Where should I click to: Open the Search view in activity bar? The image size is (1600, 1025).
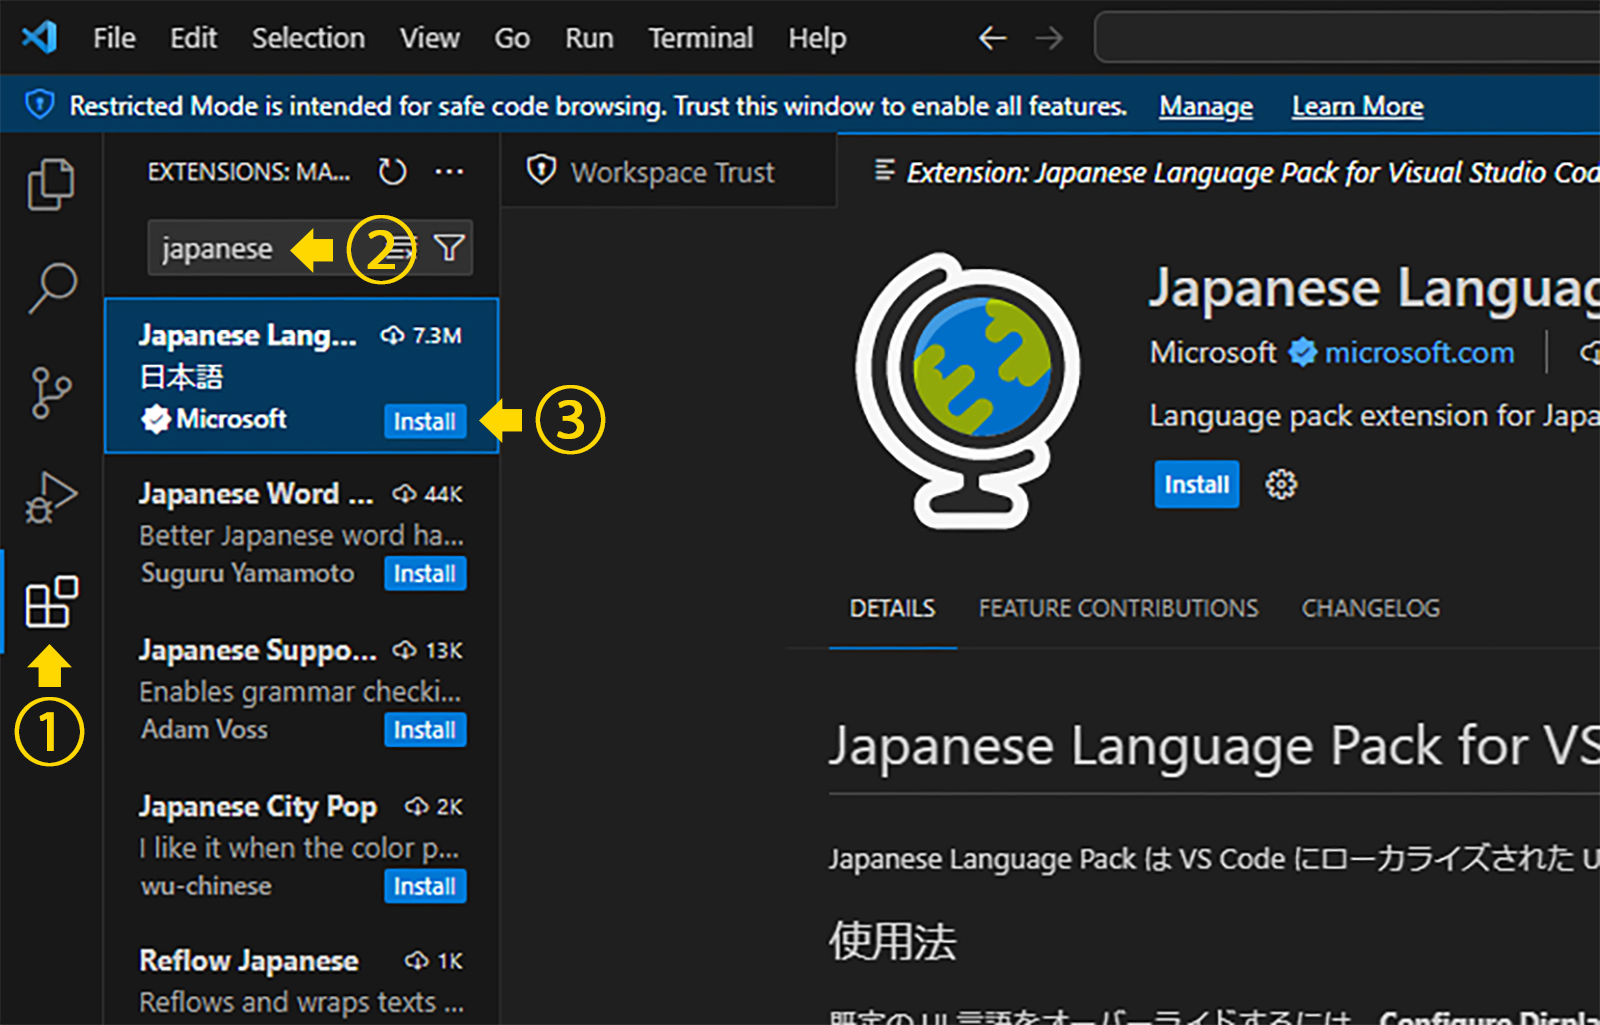51,288
